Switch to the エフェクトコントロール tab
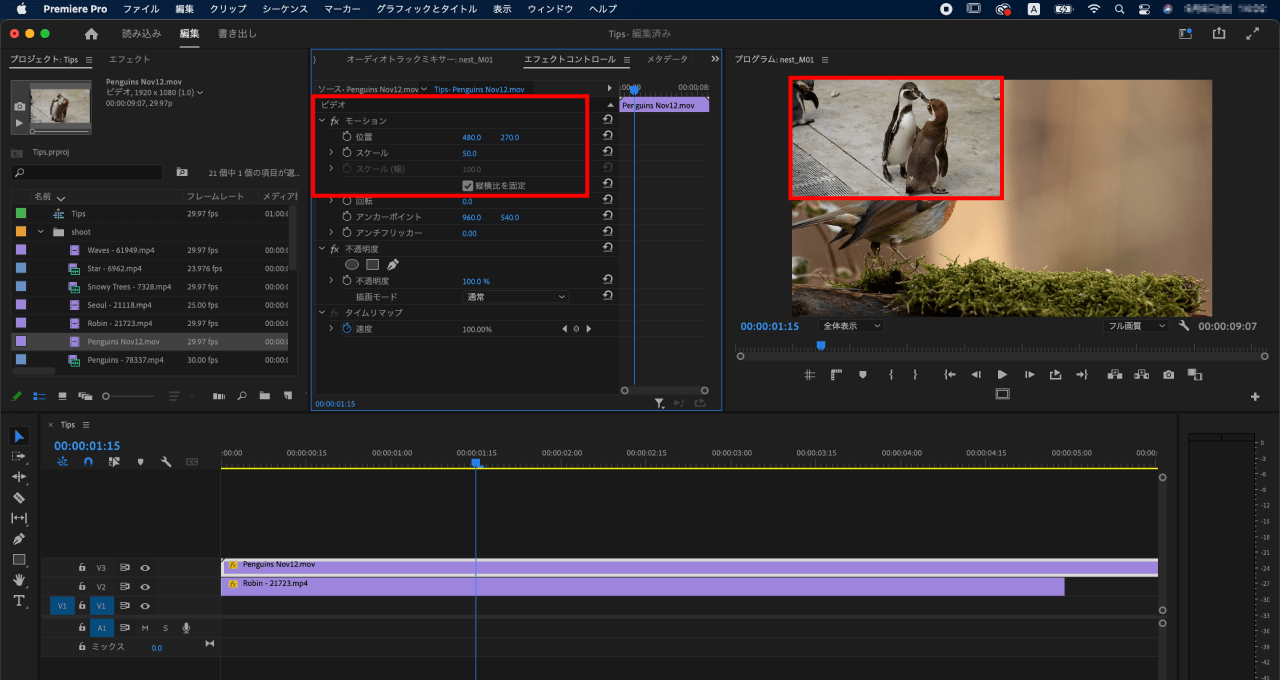This screenshot has height=680, width=1280. coord(570,59)
